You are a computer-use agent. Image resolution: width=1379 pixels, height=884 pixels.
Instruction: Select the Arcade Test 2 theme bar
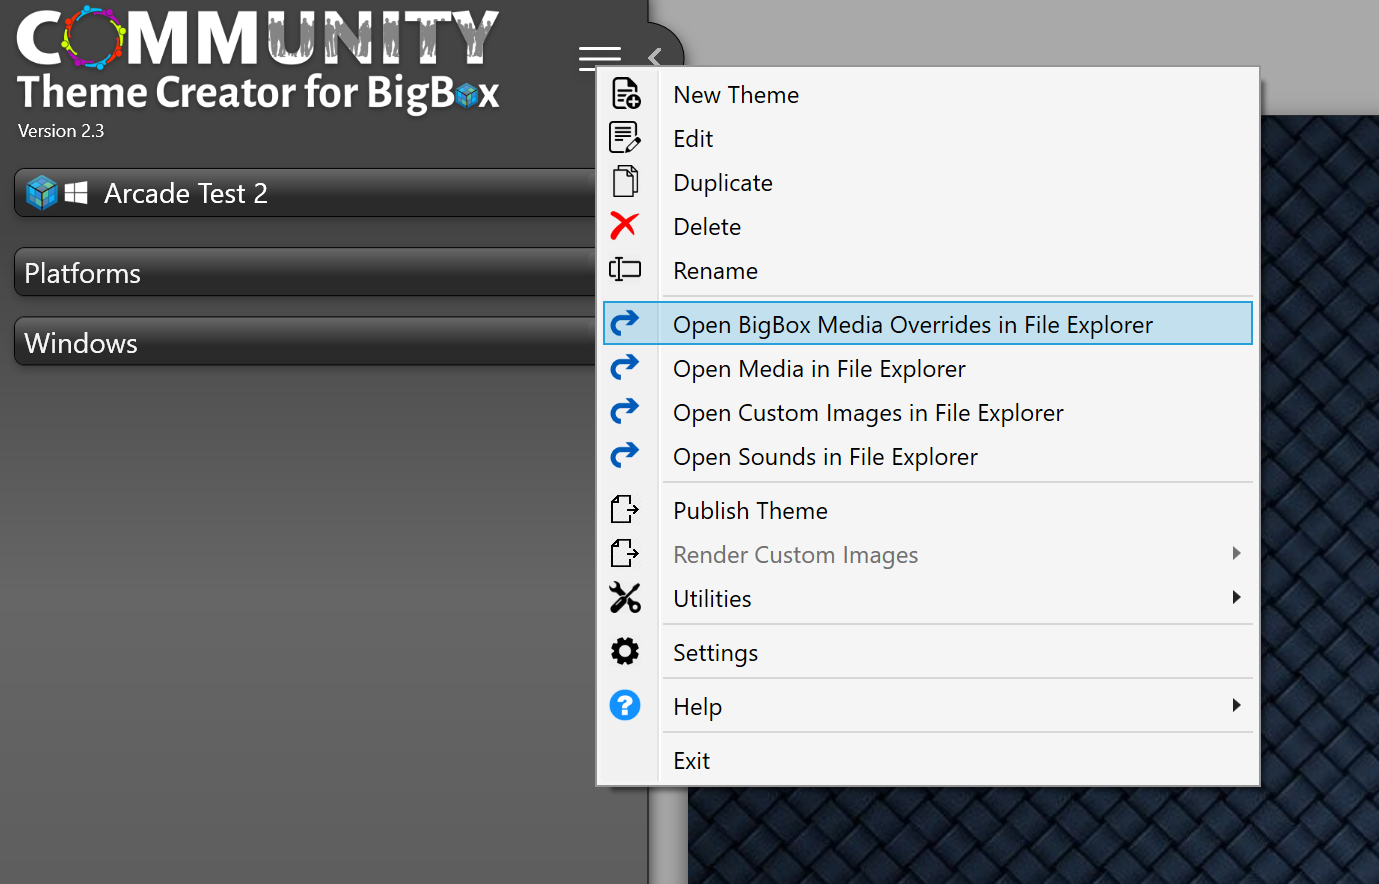tap(305, 193)
